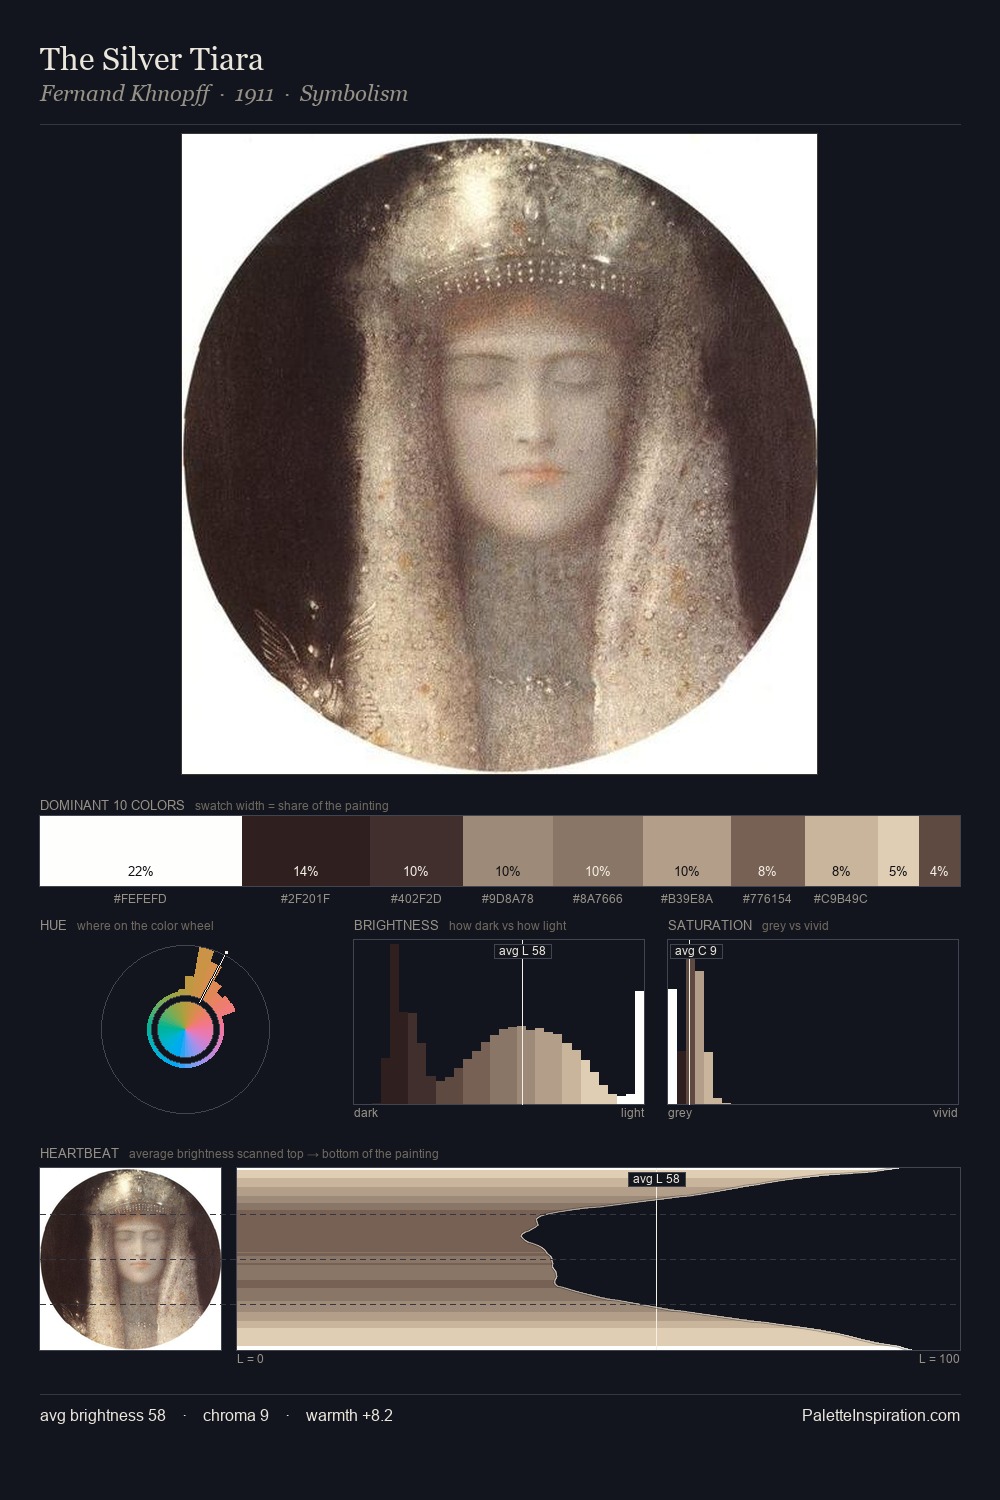
Task: Click the avg L 58 heartbeat marker
Action: [x=656, y=1179]
